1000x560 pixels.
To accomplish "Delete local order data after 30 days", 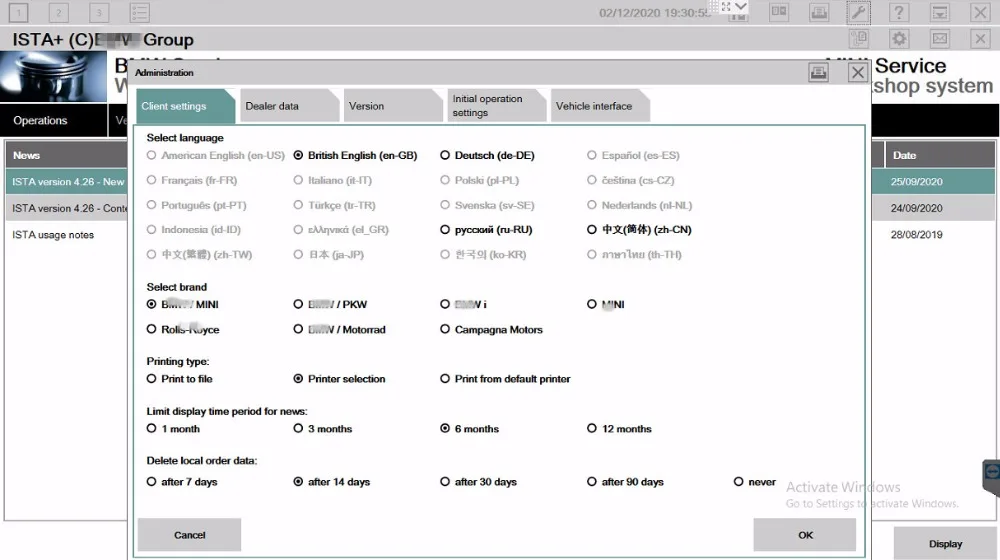I will coord(478,482).
